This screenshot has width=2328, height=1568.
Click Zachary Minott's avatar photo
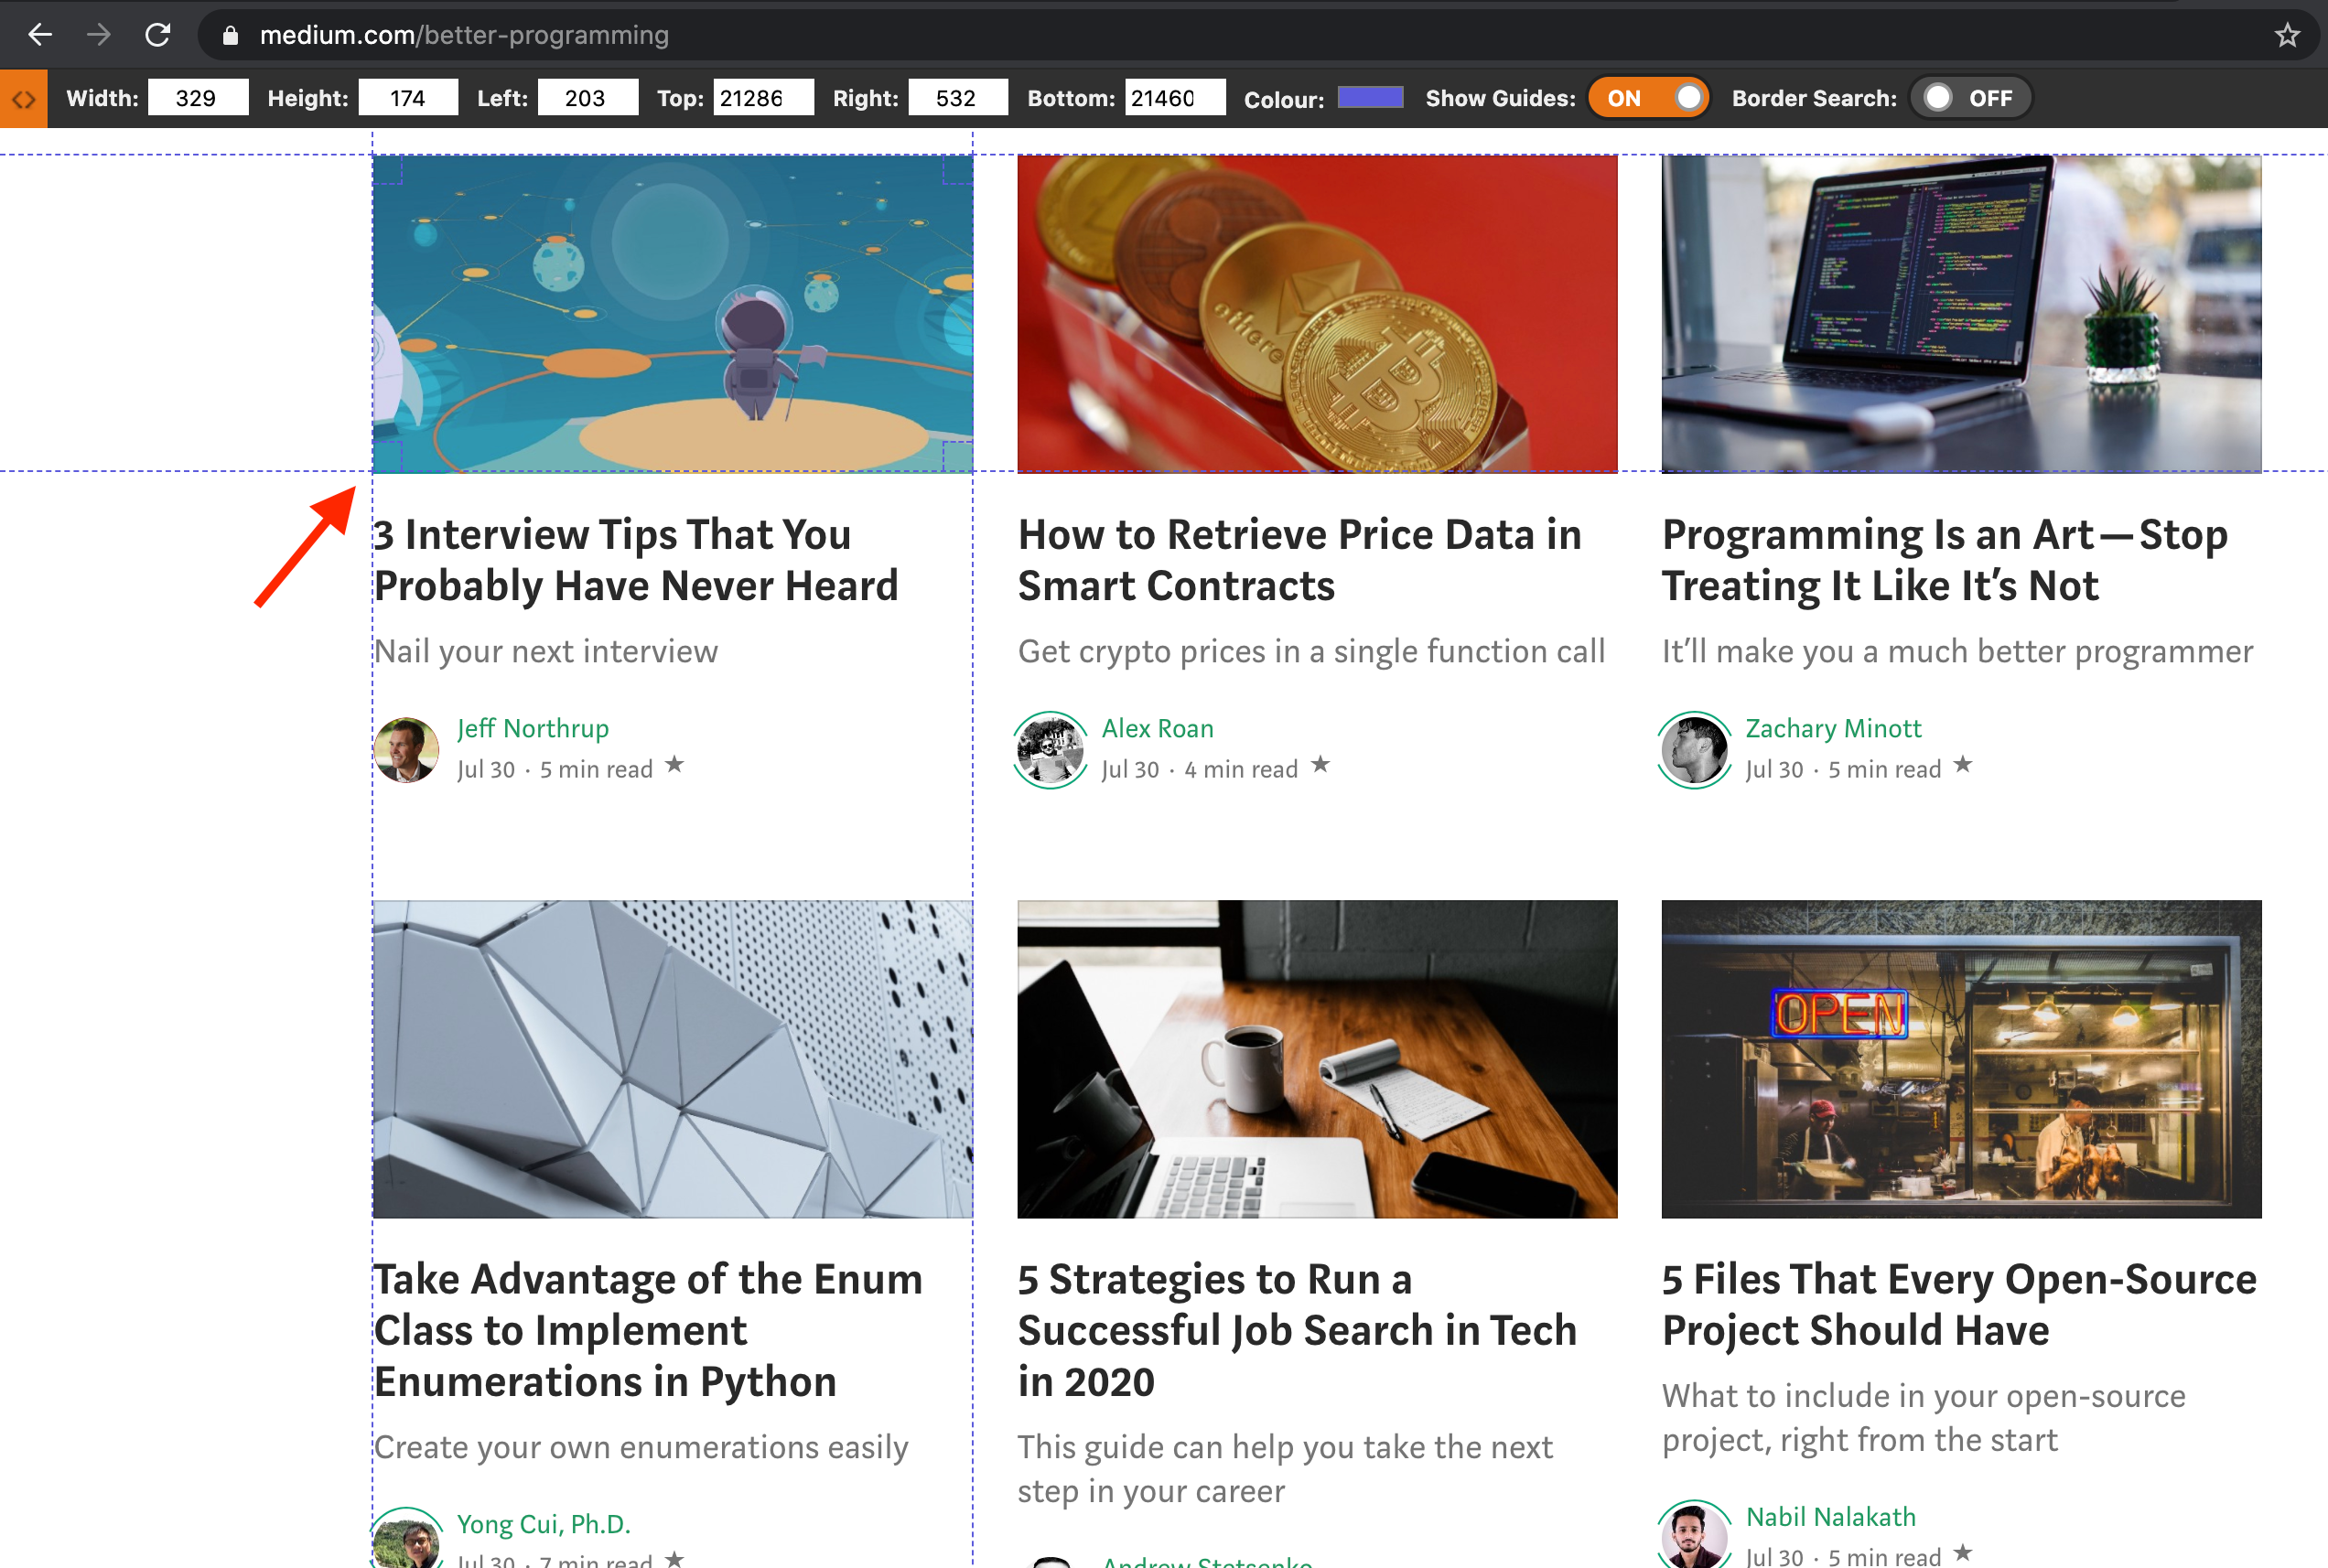(x=1694, y=750)
